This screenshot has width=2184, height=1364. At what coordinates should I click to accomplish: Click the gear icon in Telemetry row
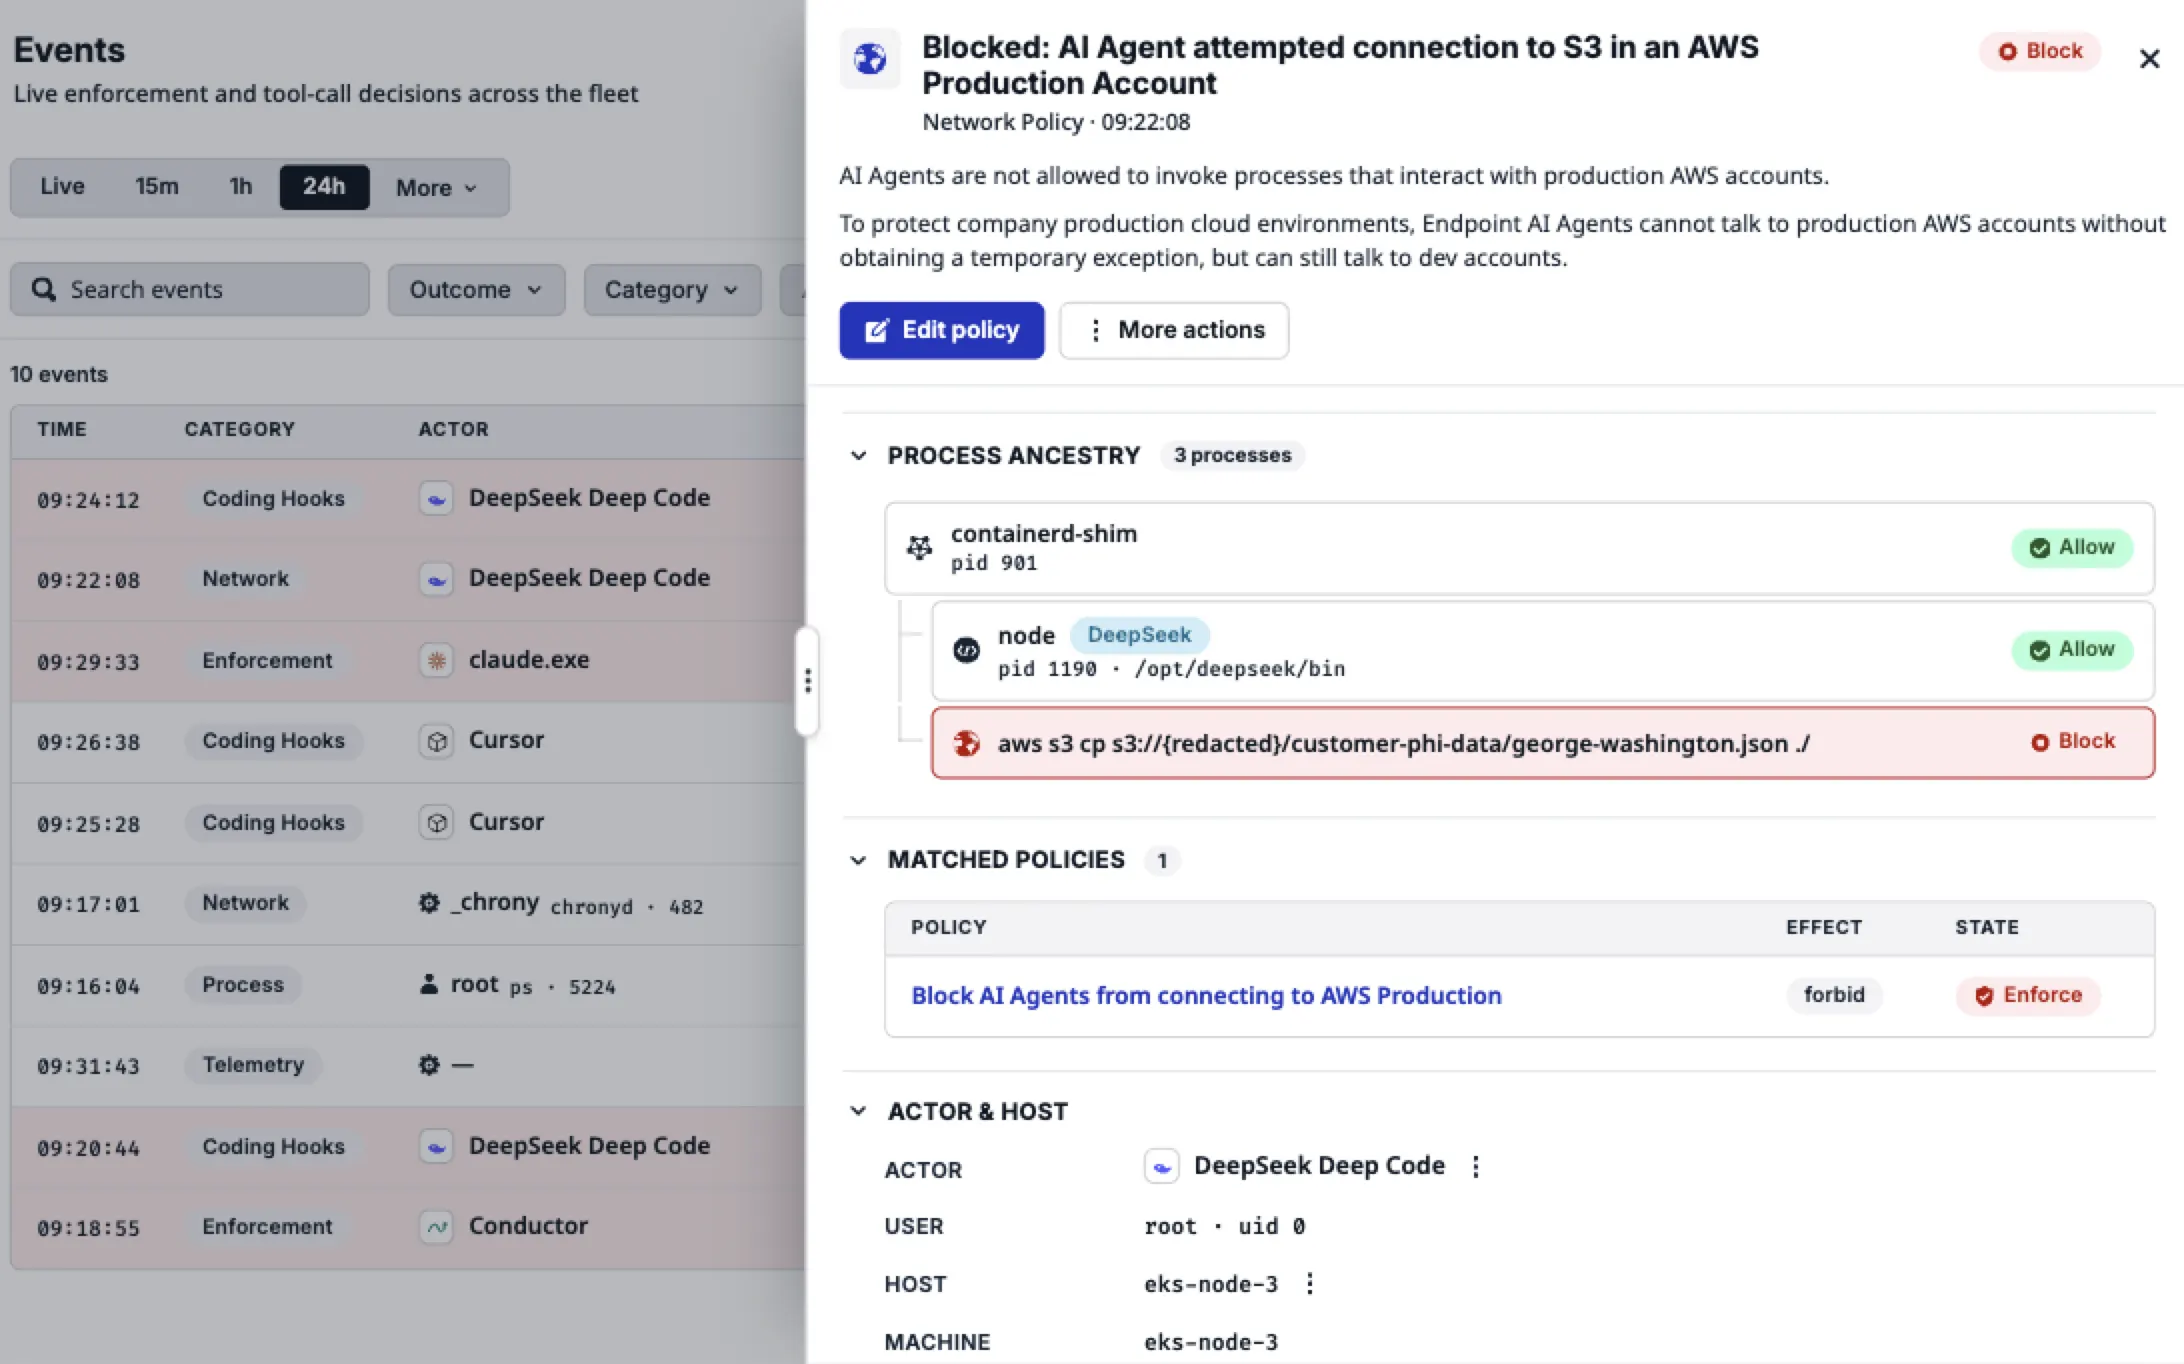[429, 1066]
